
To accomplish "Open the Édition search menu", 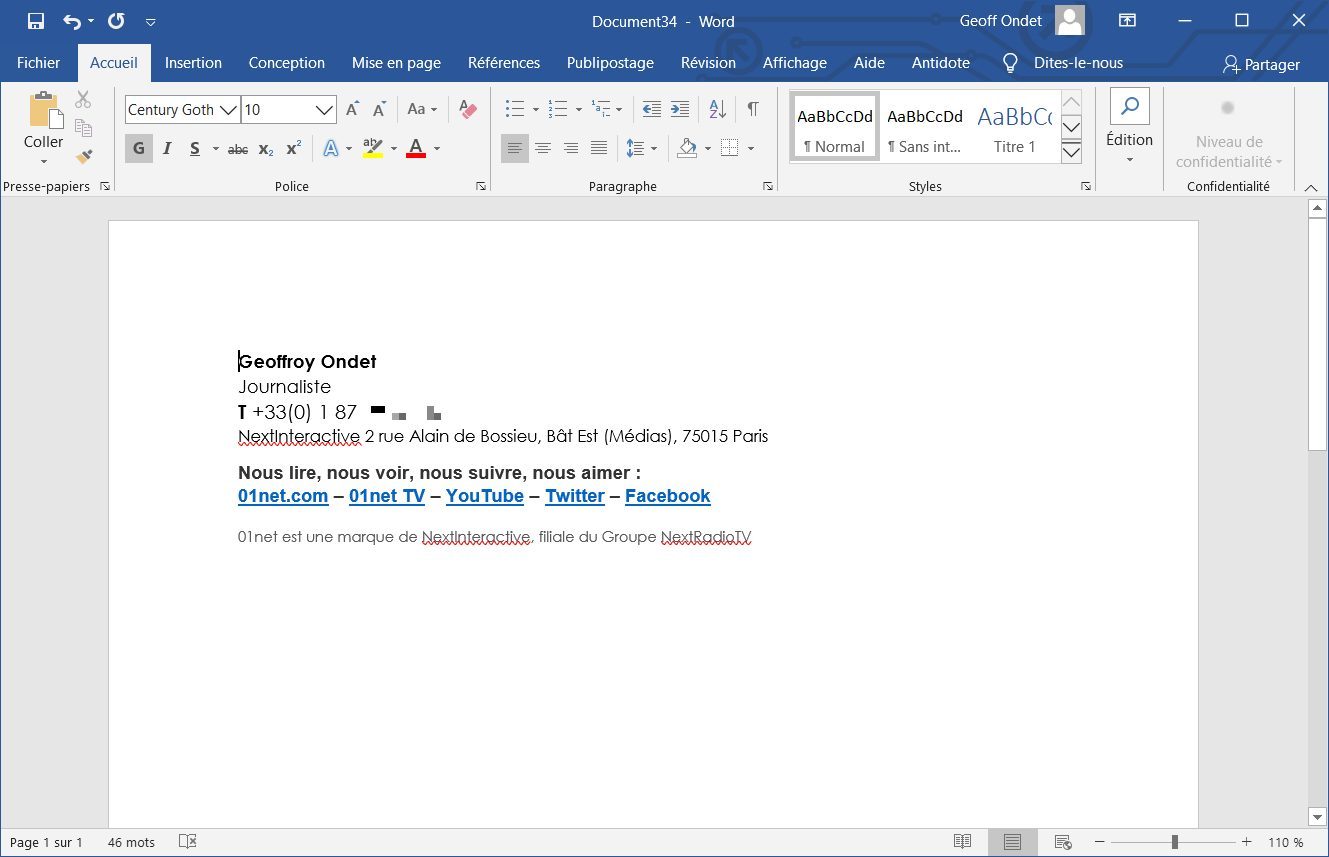I will point(1129,127).
